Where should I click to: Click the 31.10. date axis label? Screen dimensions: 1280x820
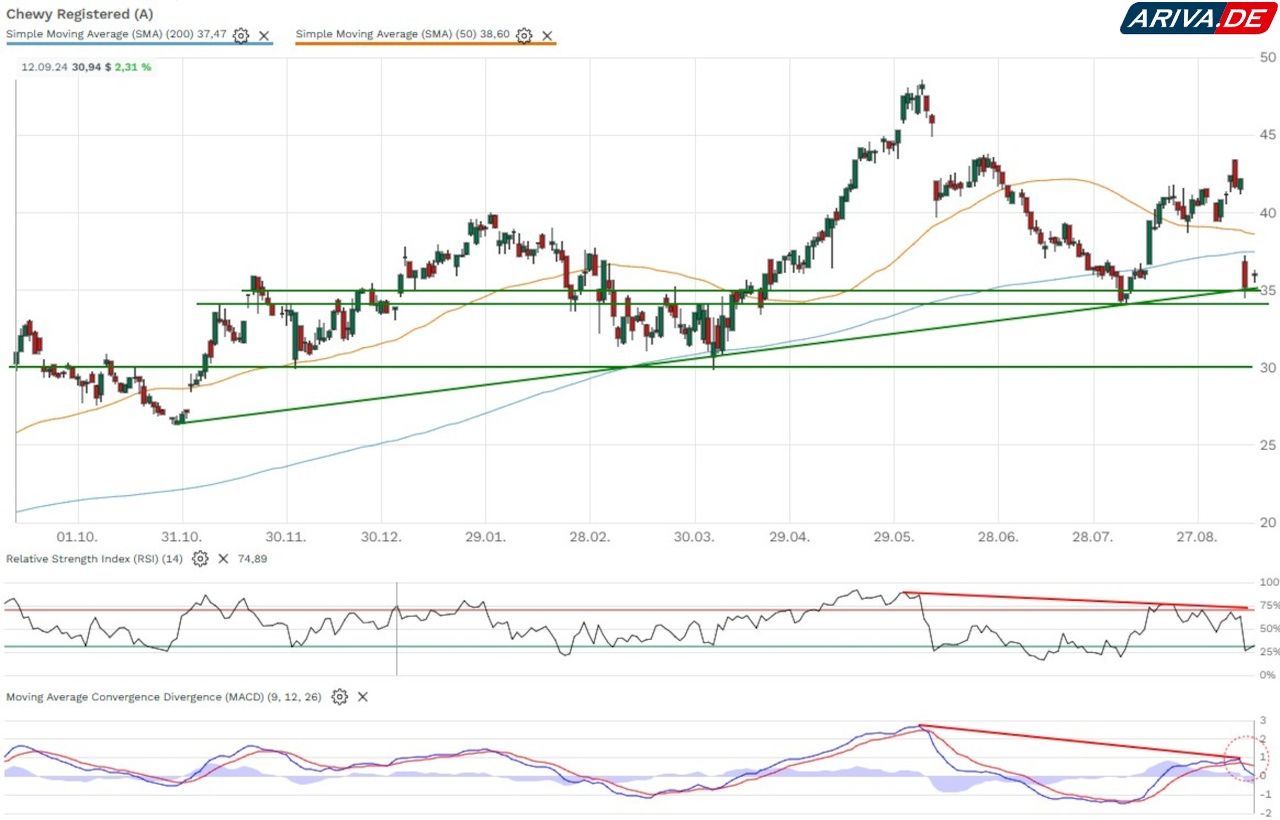(x=182, y=538)
